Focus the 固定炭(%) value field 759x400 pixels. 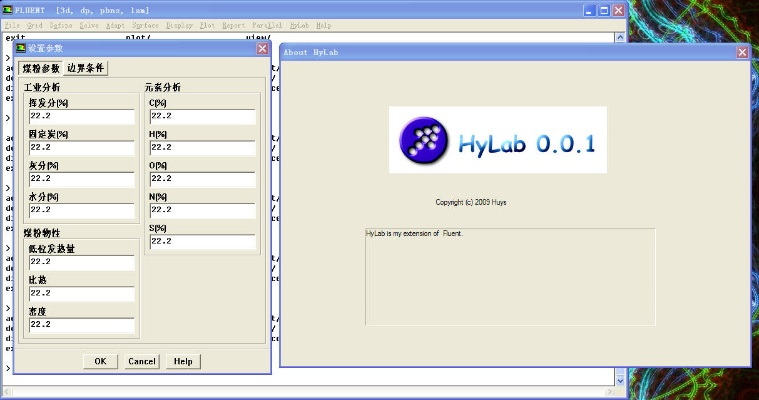[x=80, y=148]
